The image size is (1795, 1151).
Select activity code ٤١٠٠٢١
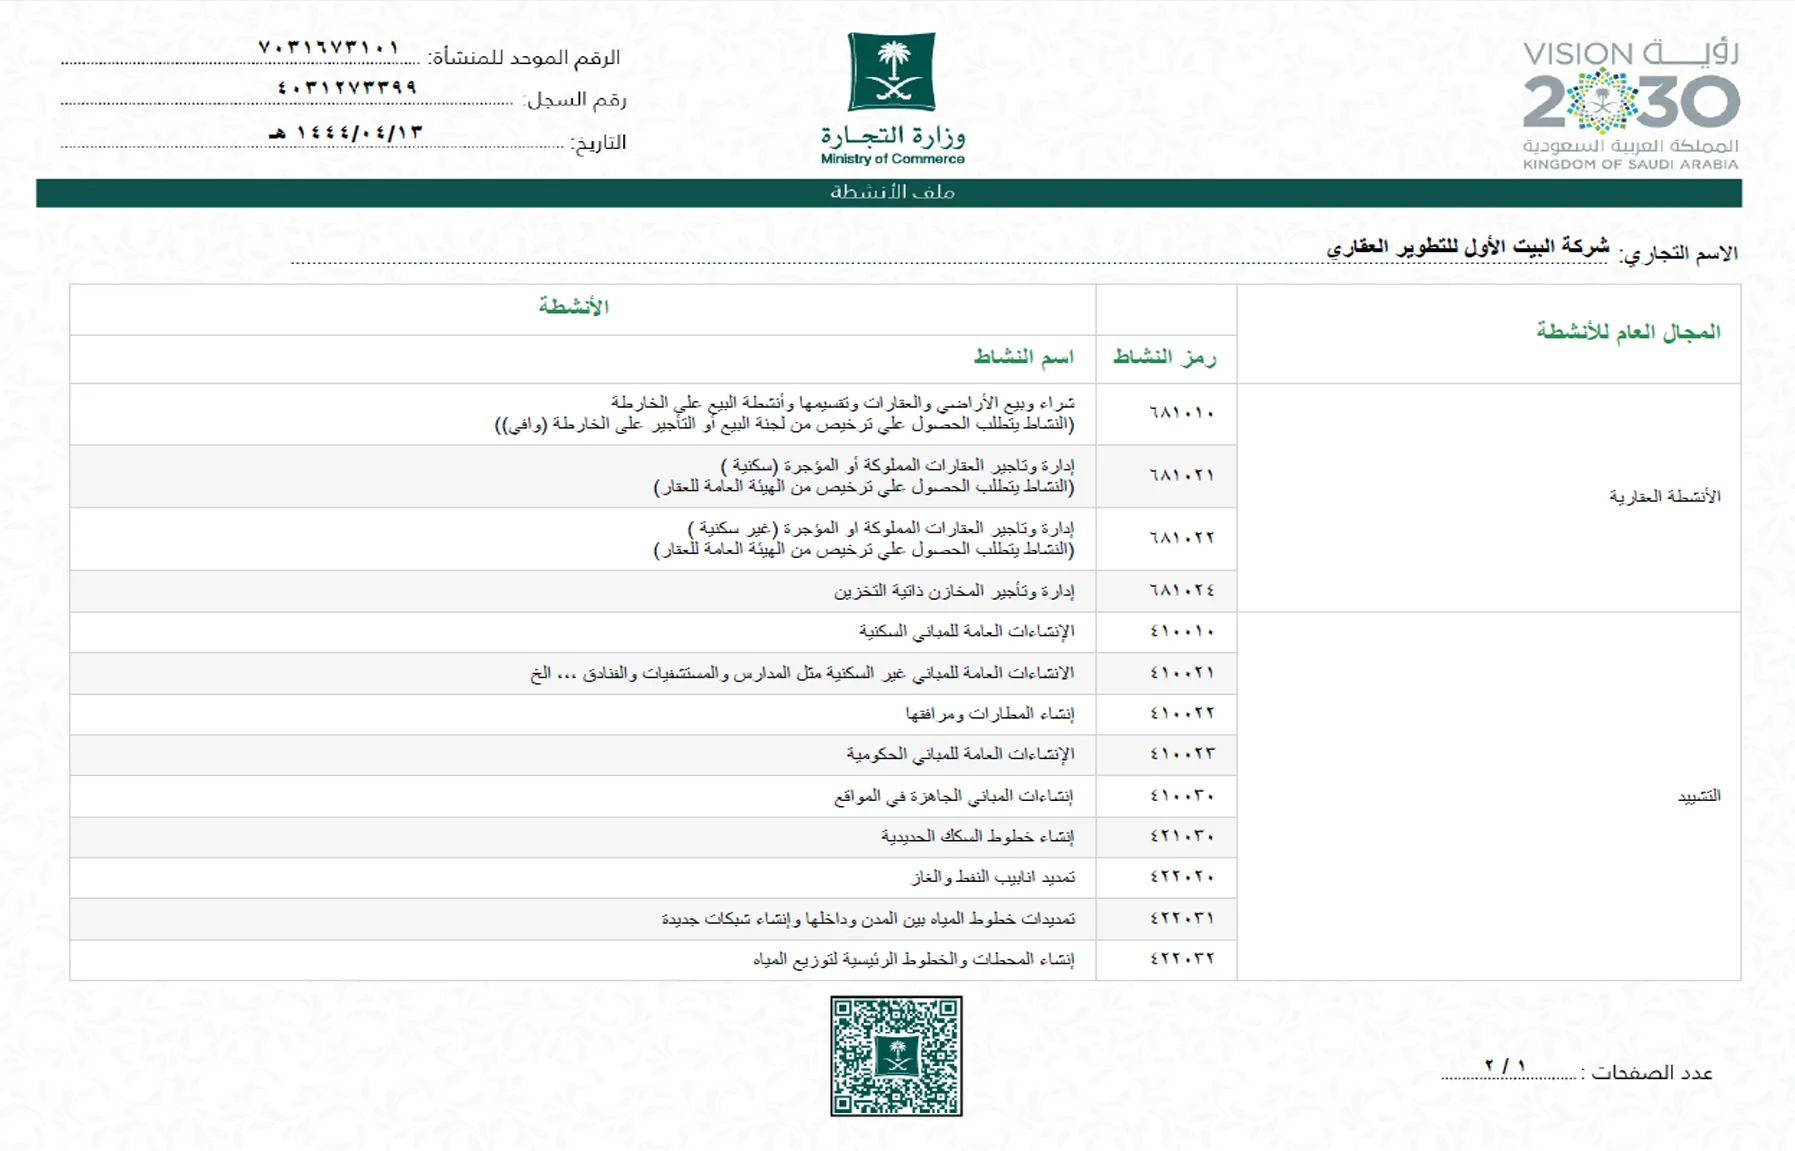pyautogui.click(x=1182, y=673)
